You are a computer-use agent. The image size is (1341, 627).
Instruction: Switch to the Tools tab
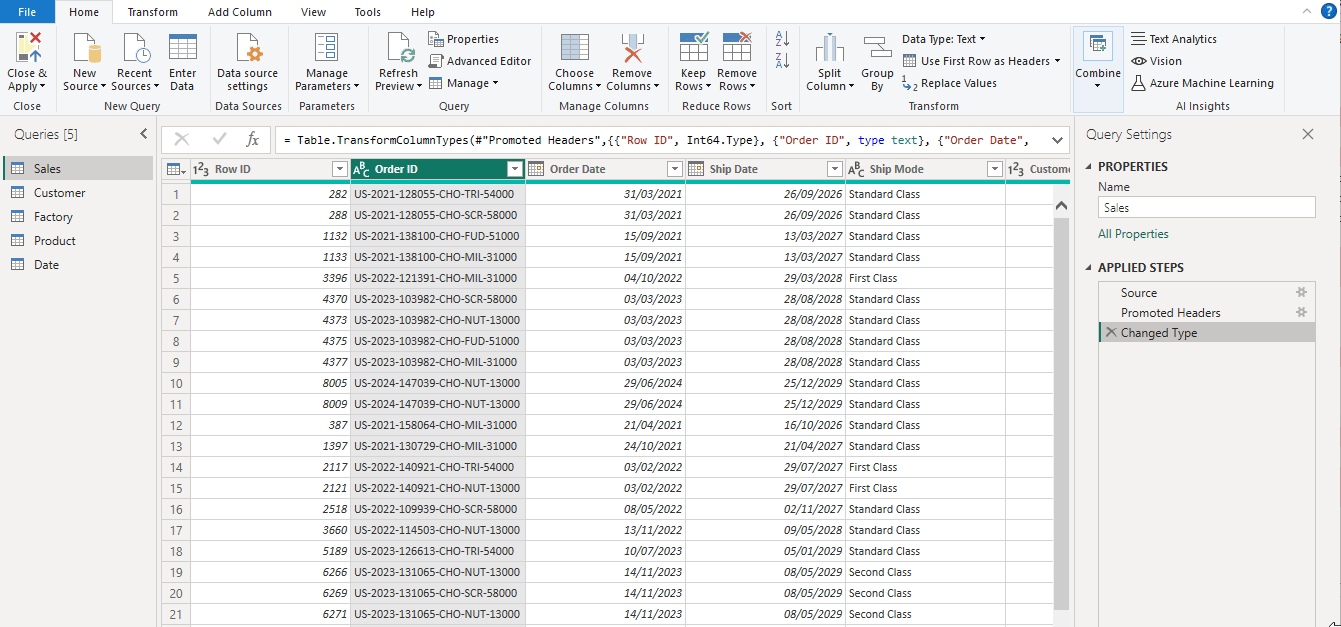pyautogui.click(x=367, y=12)
